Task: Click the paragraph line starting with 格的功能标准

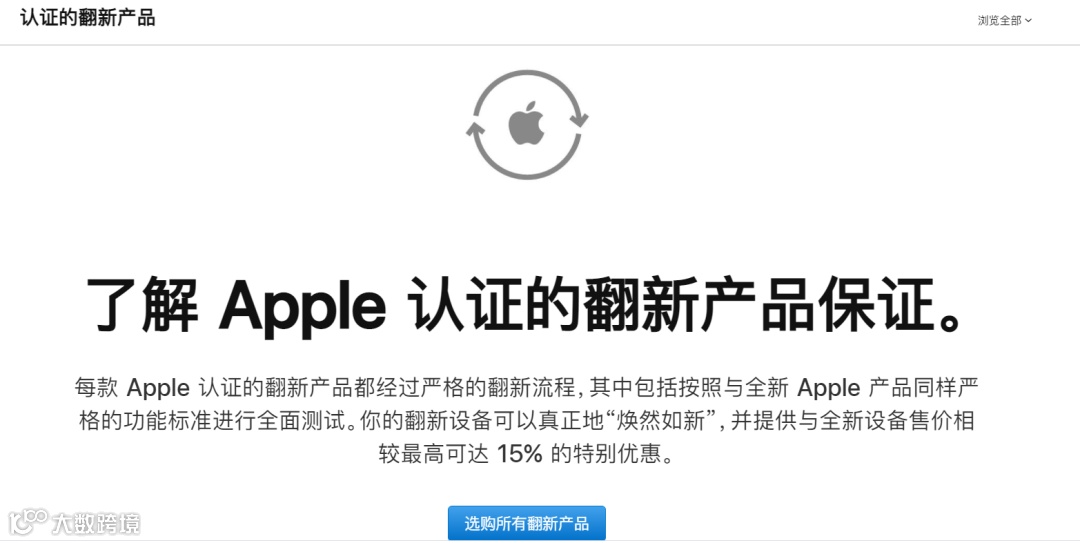Action: [527, 420]
